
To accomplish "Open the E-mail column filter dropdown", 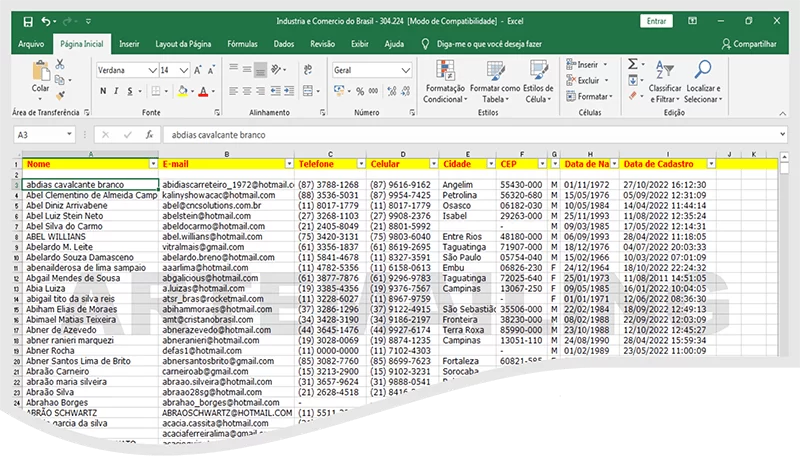I will 289,164.
